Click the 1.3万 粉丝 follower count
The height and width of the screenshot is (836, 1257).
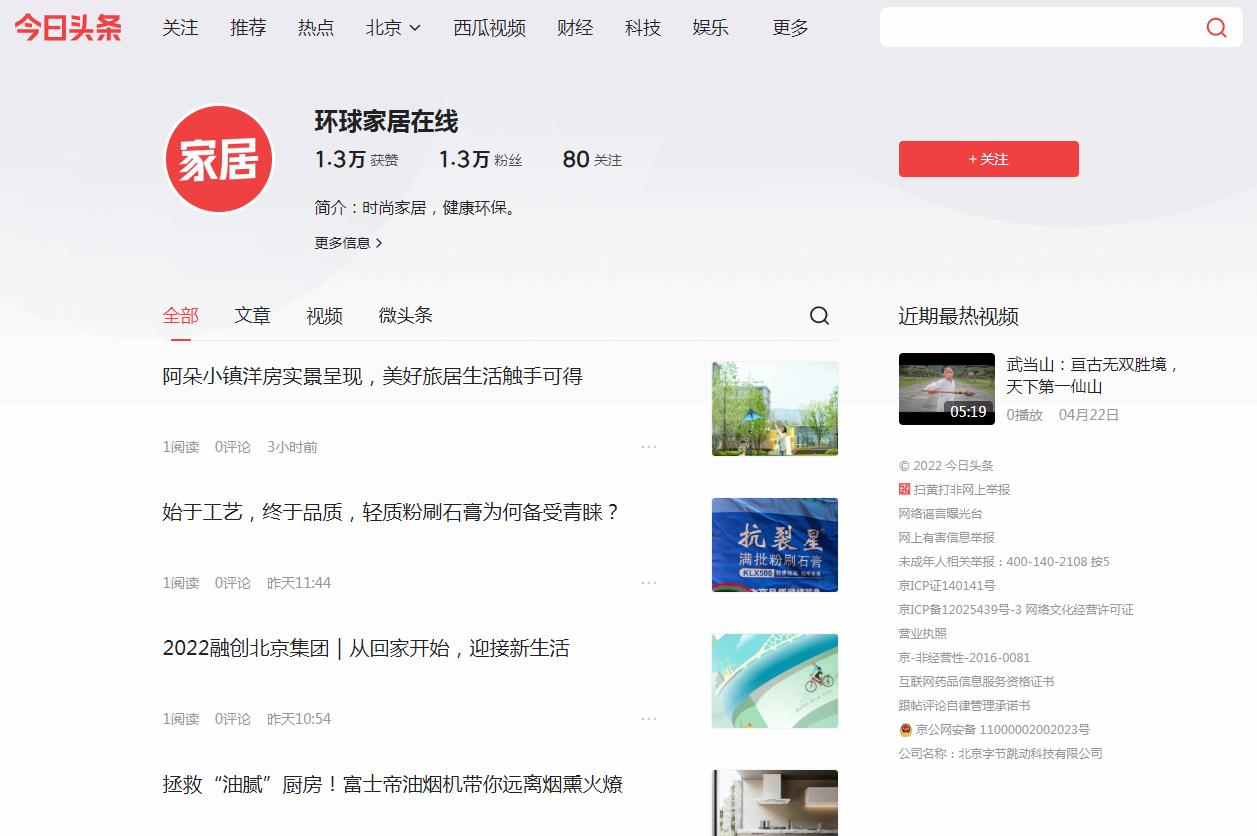[x=480, y=159]
